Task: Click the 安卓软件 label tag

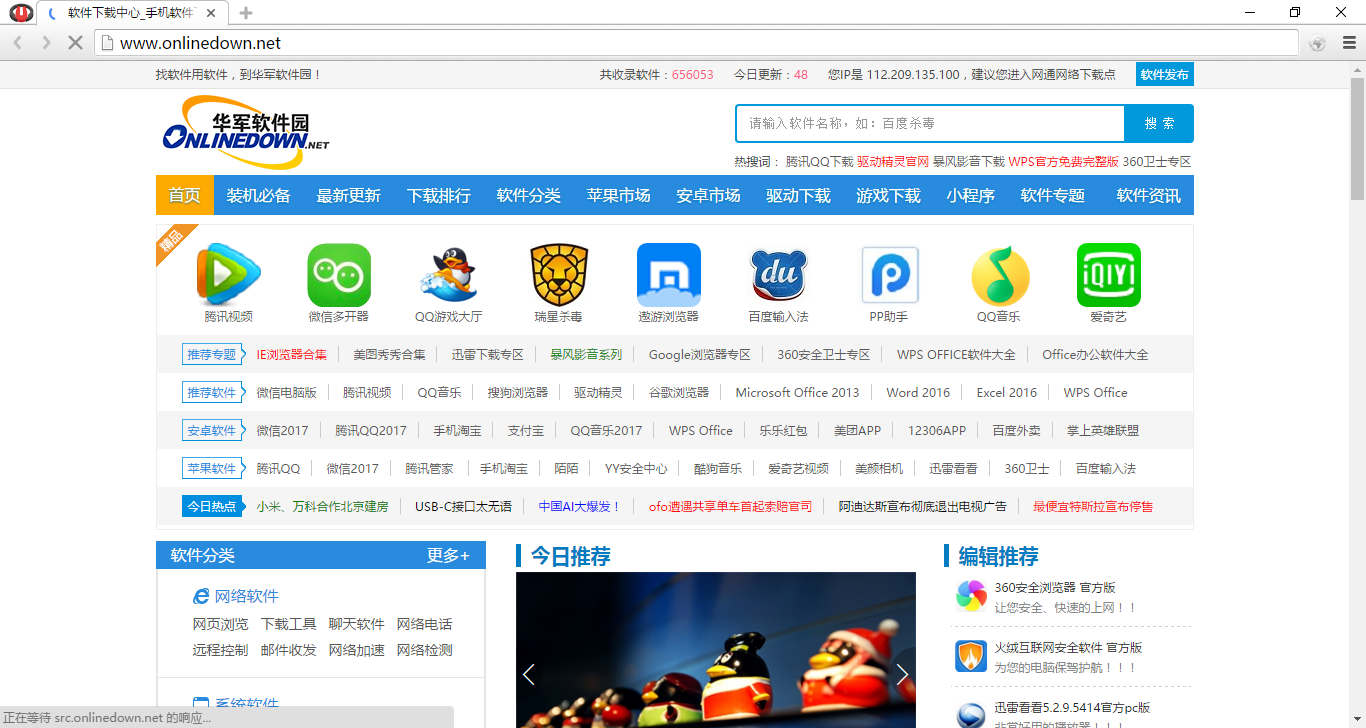Action: [212, 430]
